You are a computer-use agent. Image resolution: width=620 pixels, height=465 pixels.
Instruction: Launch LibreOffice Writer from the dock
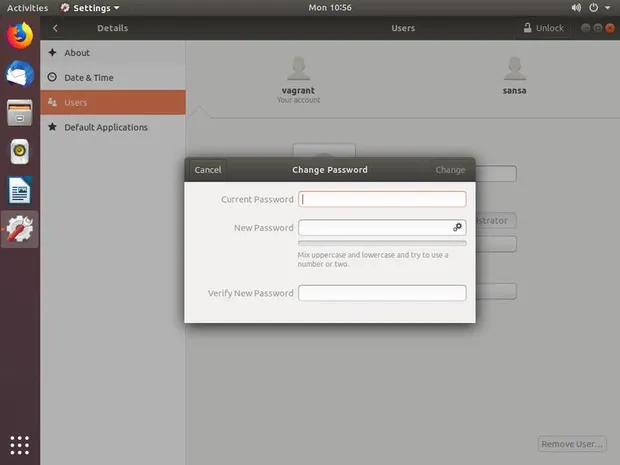(x=19, y=190)
